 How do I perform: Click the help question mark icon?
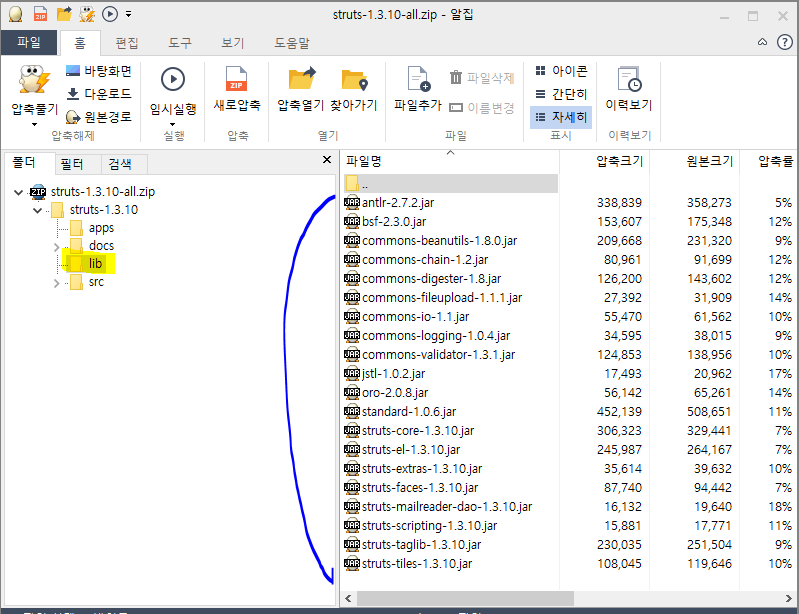(785, 42)
